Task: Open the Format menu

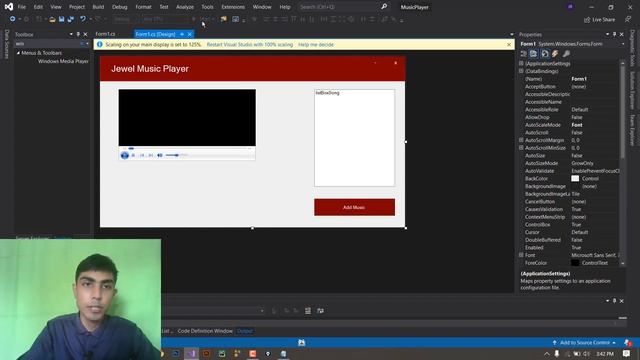Action: point(143,7)
